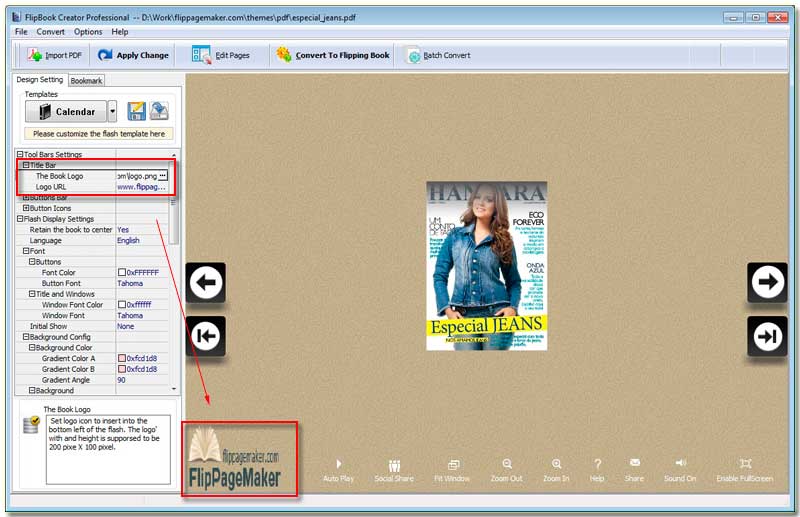Image resolution: width=800 pixels, height=517 pixels.
Task: Go to next page with right arrow
Action: (x=767, y=282)
